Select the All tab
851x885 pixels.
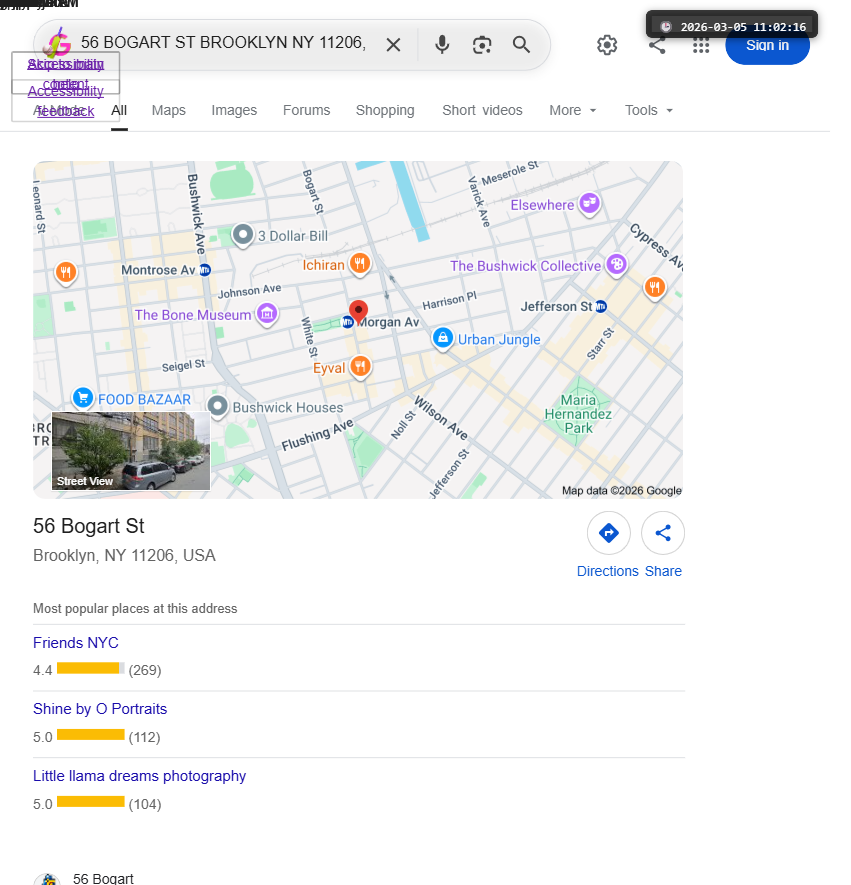[x=119, y=111]
